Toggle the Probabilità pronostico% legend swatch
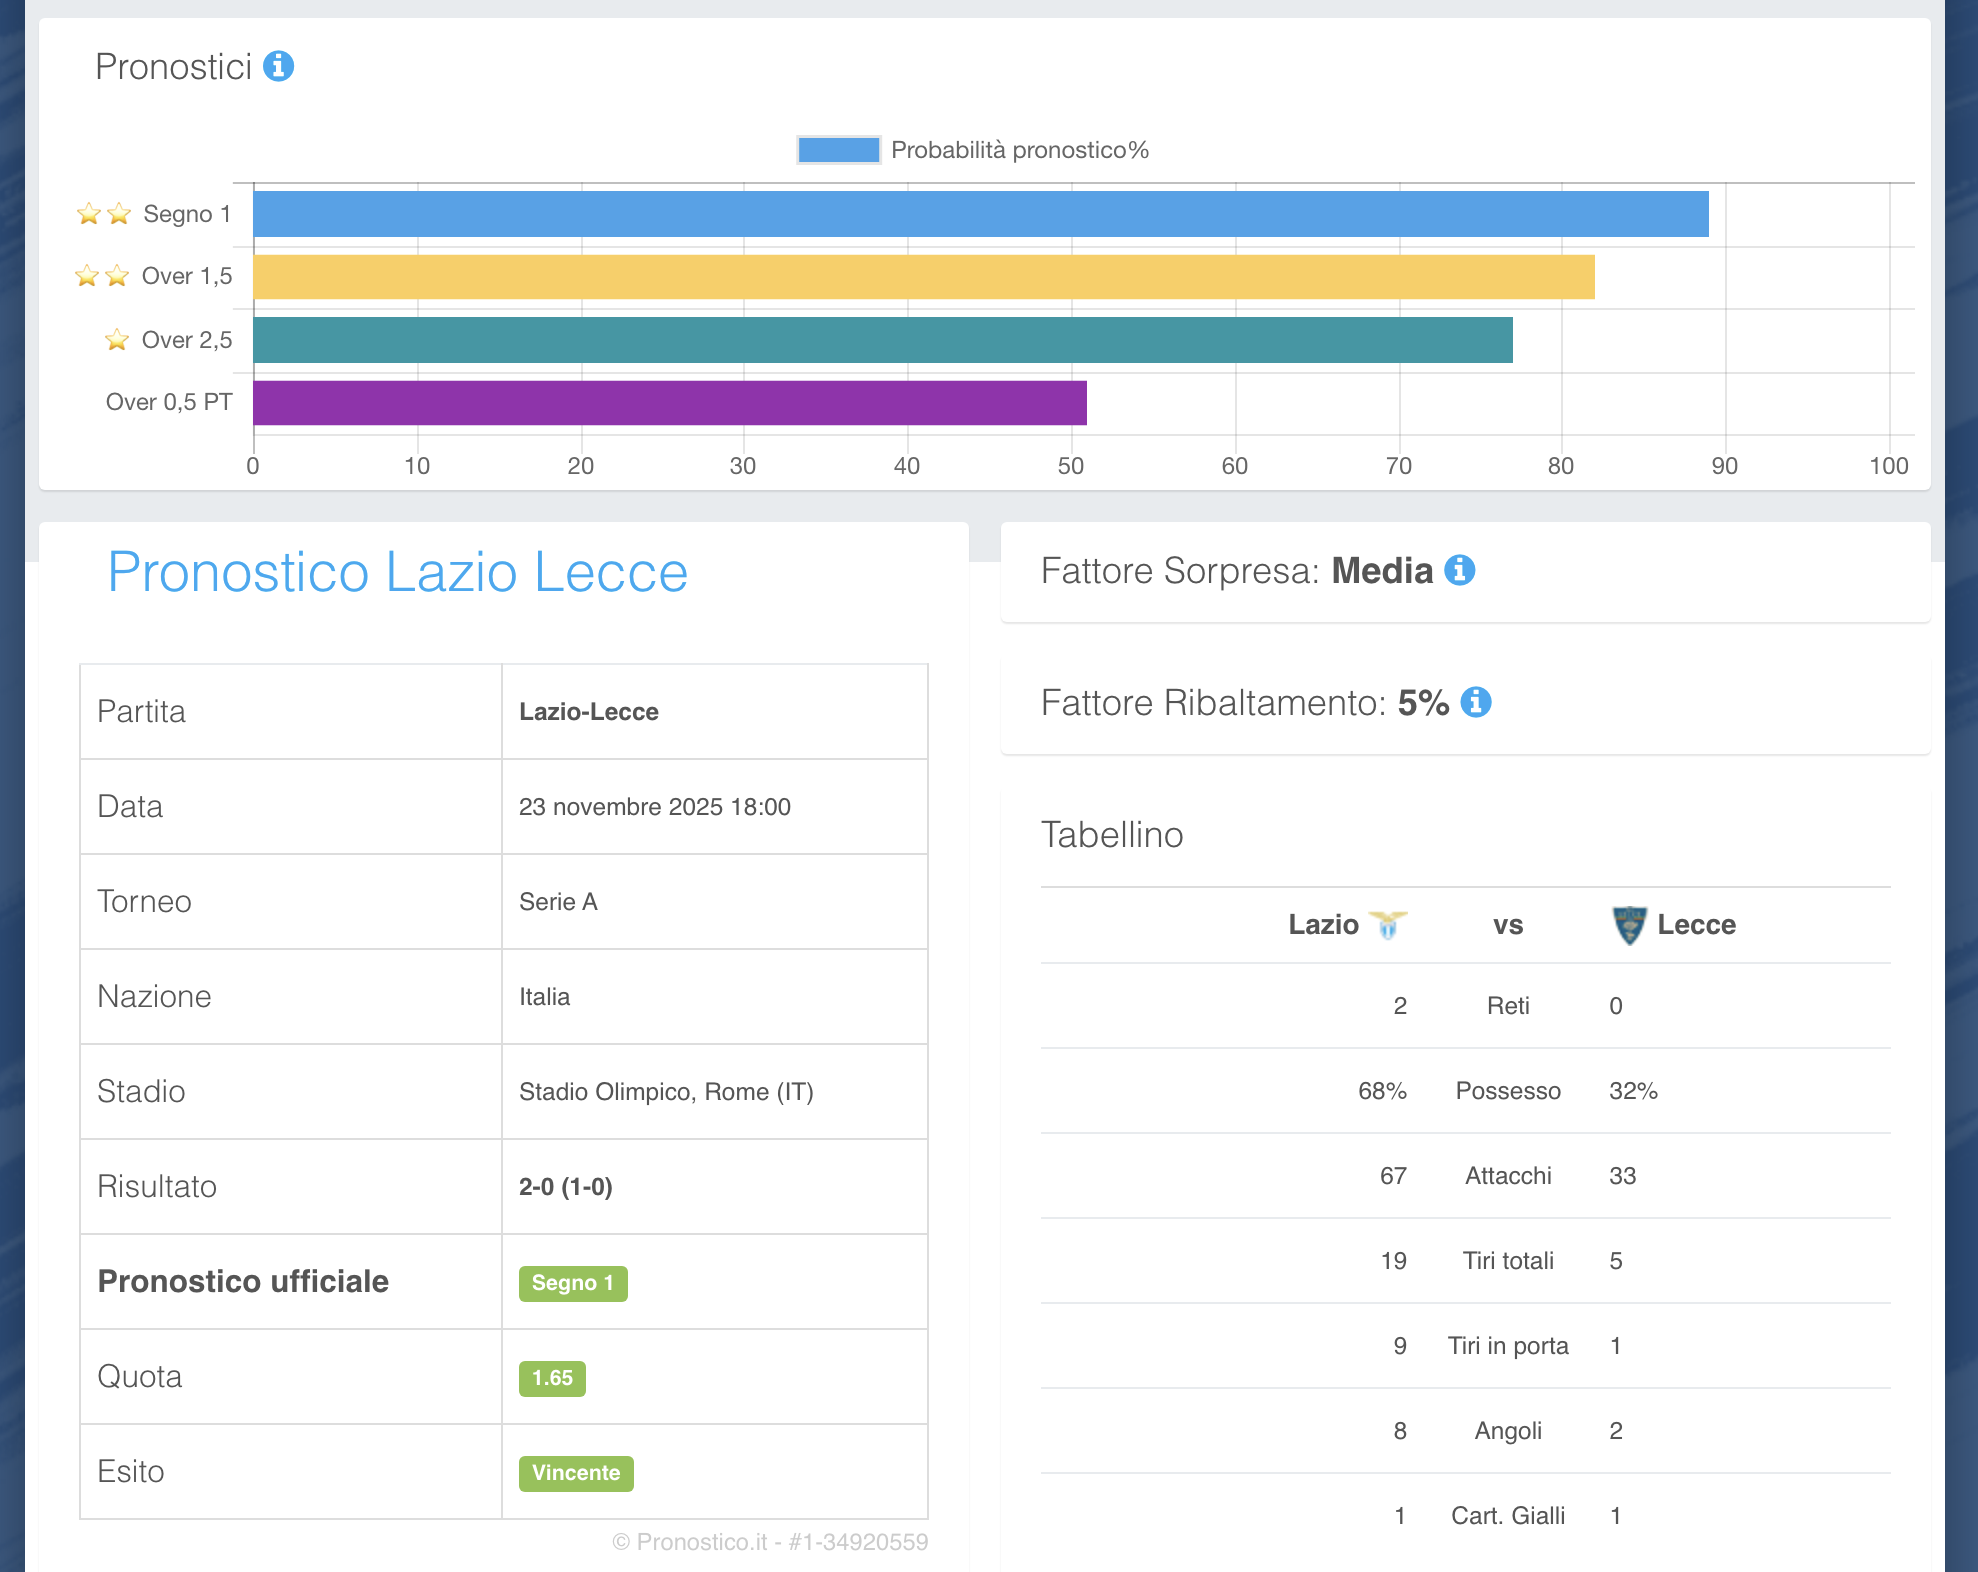Image resolution: width=1978 pixels, height=1572 pixels. pyautogui.click(x=839, y=150)
